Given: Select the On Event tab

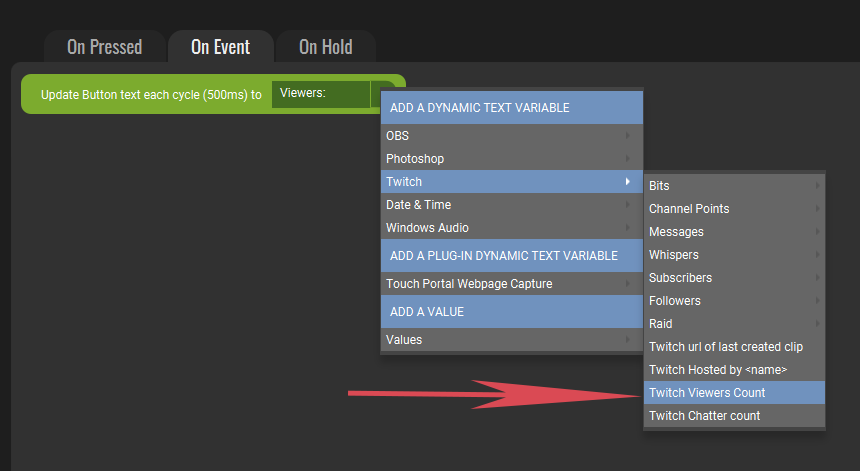Looking at the screenshot, I should click(220, 47).
